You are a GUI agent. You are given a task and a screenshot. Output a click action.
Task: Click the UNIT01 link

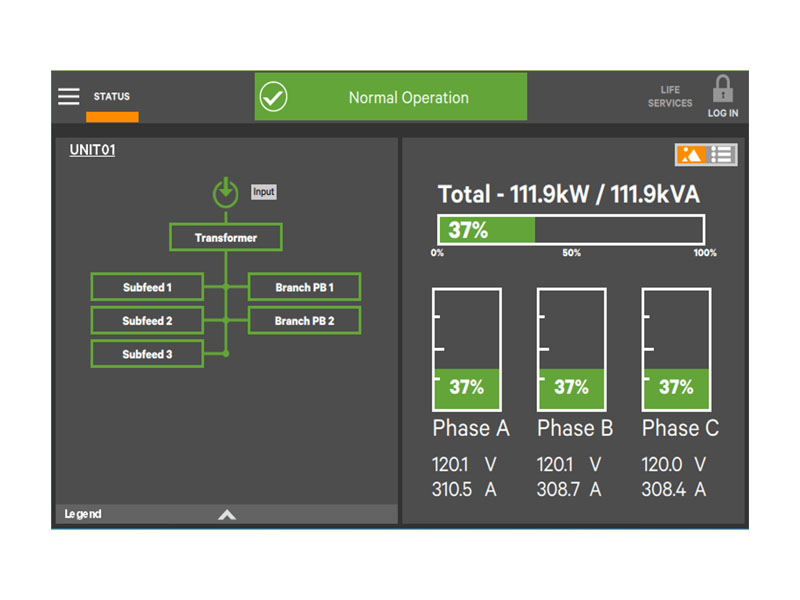[x=92, y=150]
